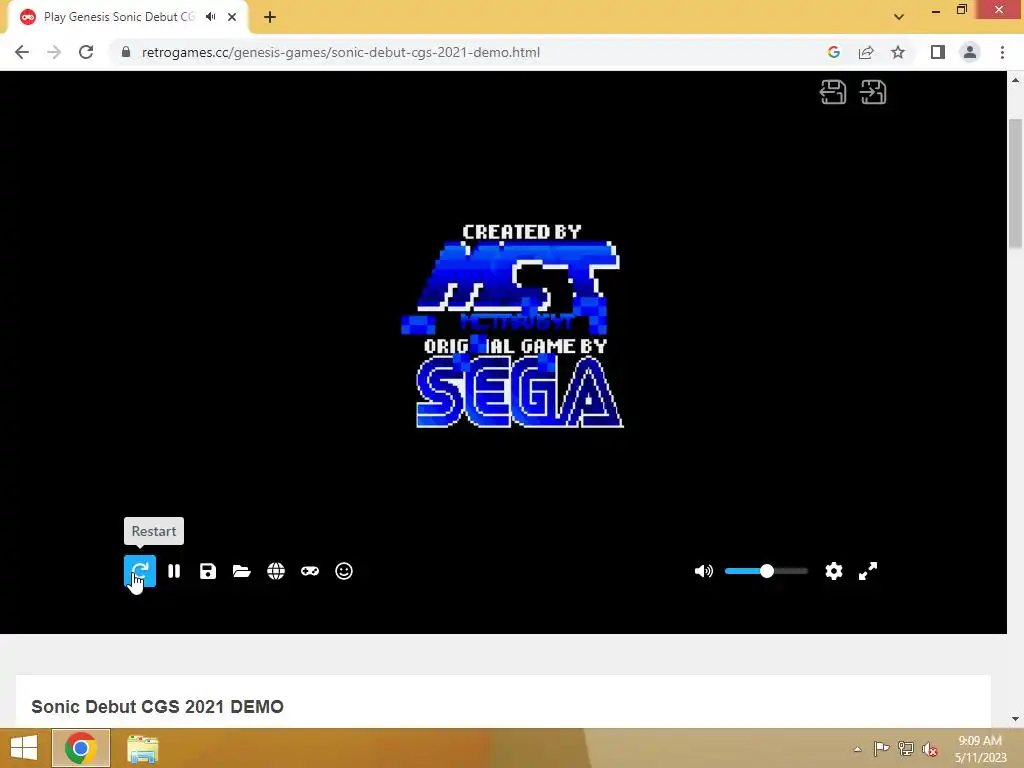Open cheats smiley face icon

[x=344, y=571]
